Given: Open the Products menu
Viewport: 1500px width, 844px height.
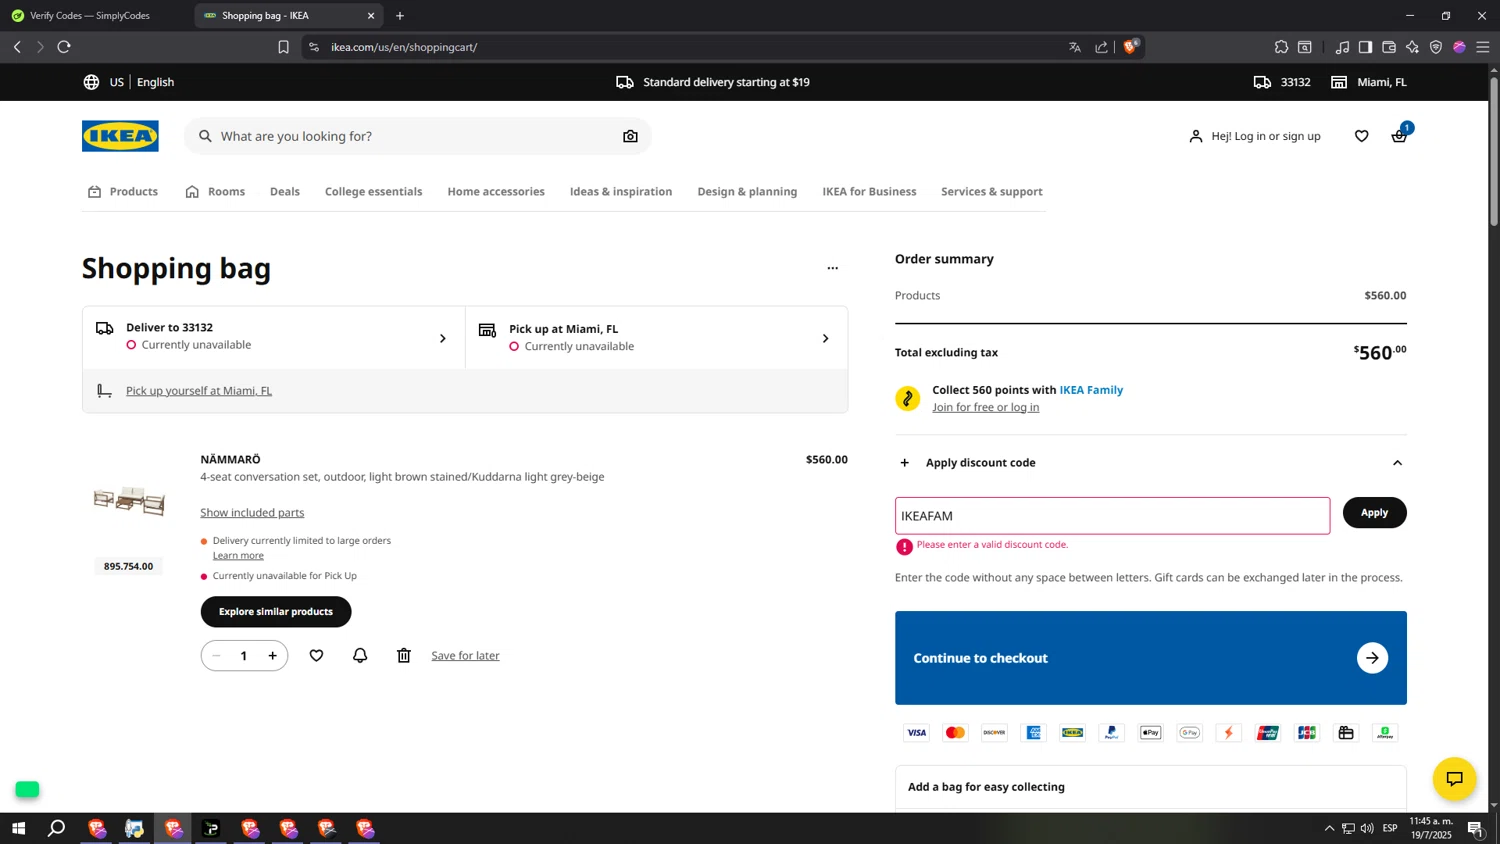Looking at the screenshot, I should click(123, 192).
